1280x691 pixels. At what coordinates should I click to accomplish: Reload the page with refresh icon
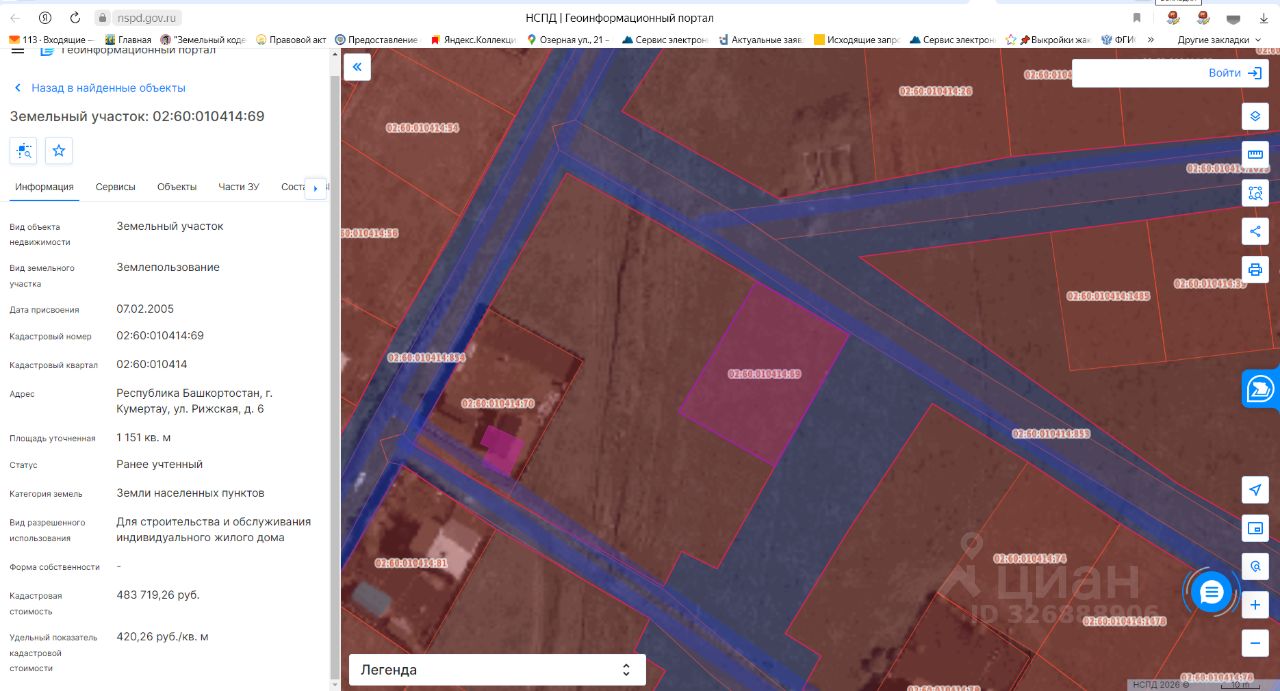click(75, 18)
